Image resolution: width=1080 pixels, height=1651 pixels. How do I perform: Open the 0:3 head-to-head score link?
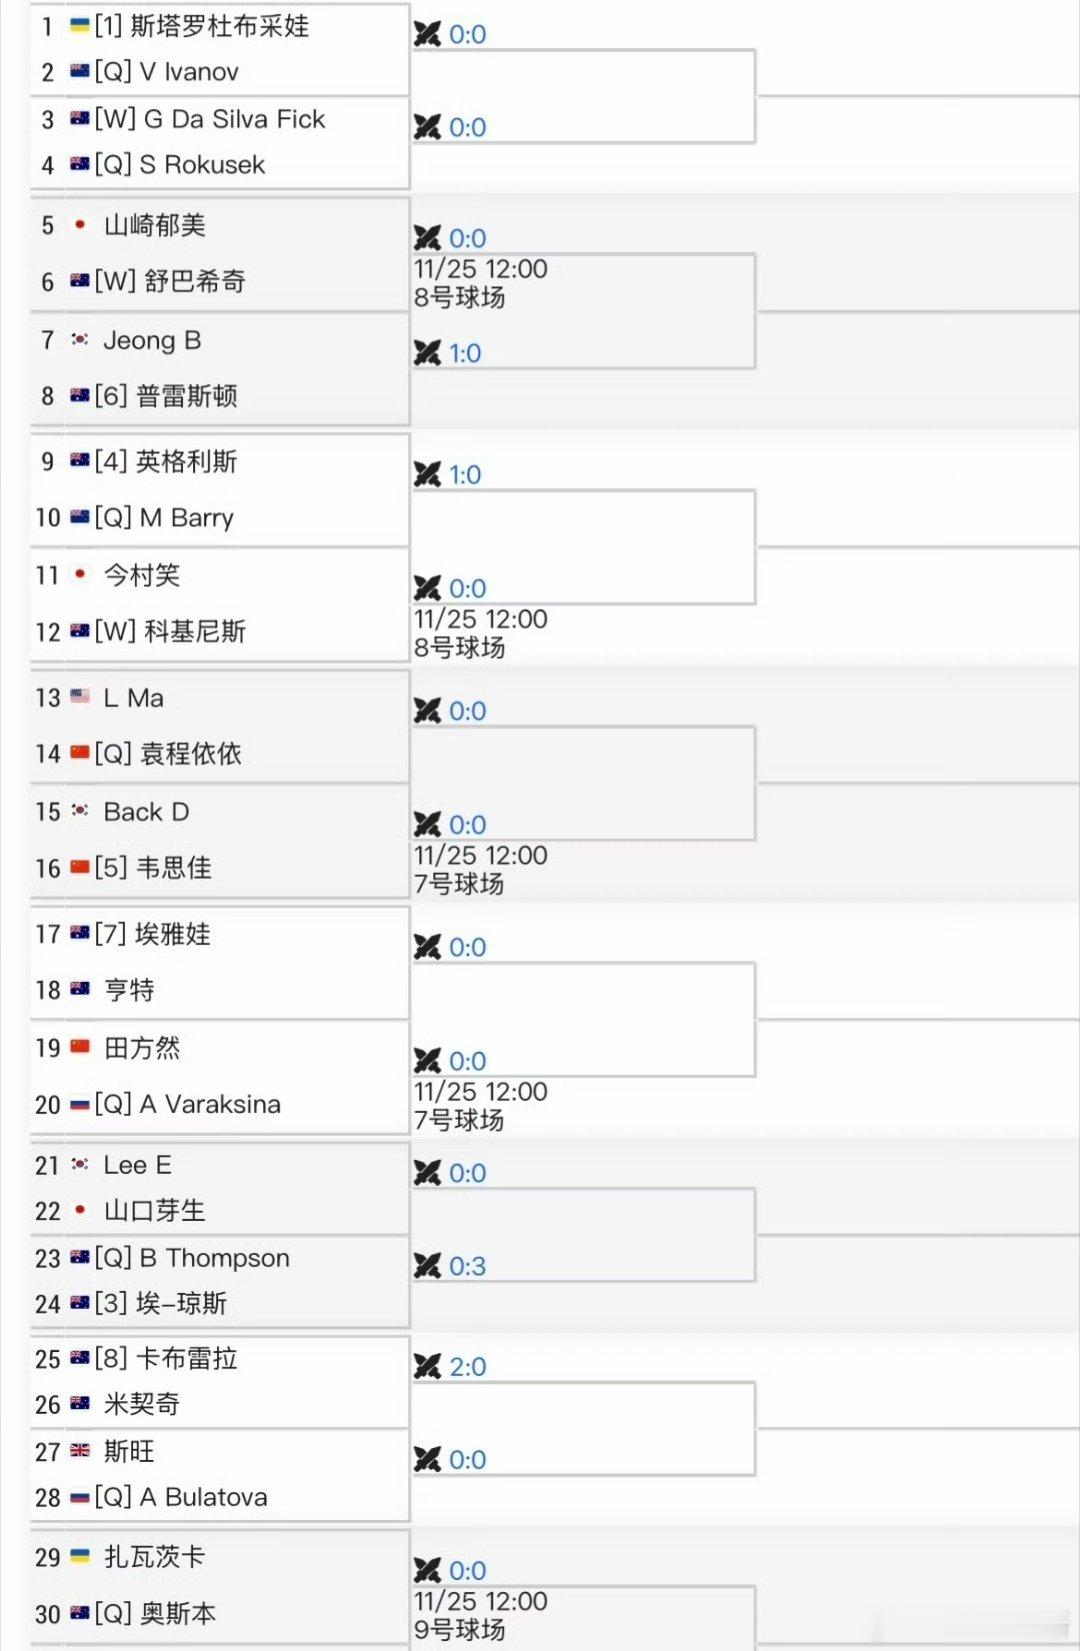[467, 1266]
